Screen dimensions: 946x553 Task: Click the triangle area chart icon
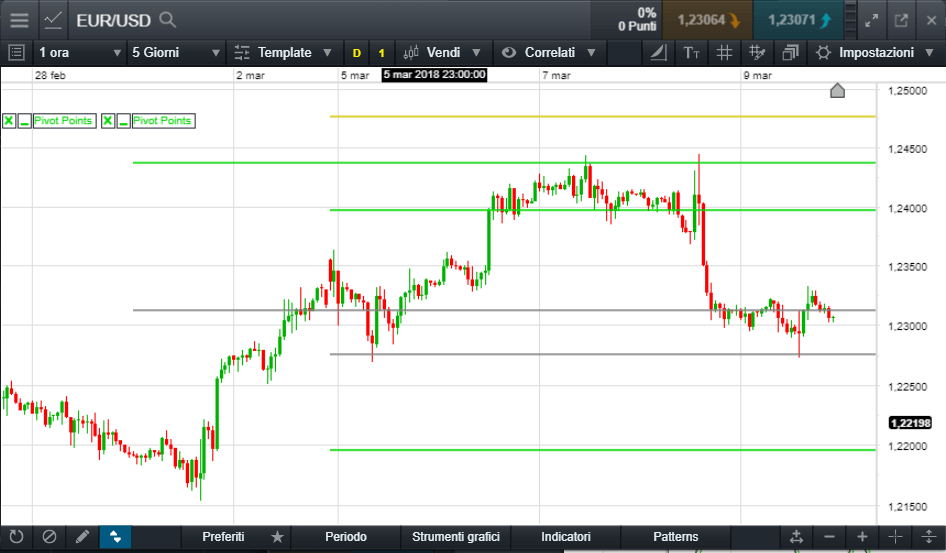[x=658, y=53]
